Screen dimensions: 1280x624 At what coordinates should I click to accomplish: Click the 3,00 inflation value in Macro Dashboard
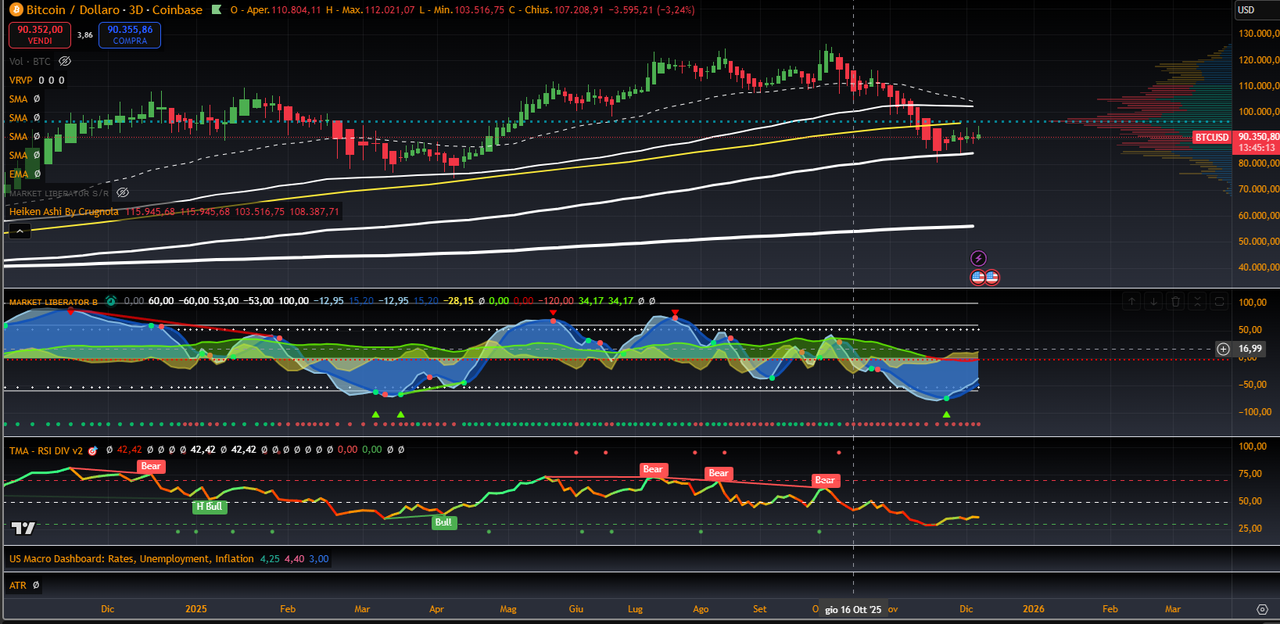tap(320, 559)
